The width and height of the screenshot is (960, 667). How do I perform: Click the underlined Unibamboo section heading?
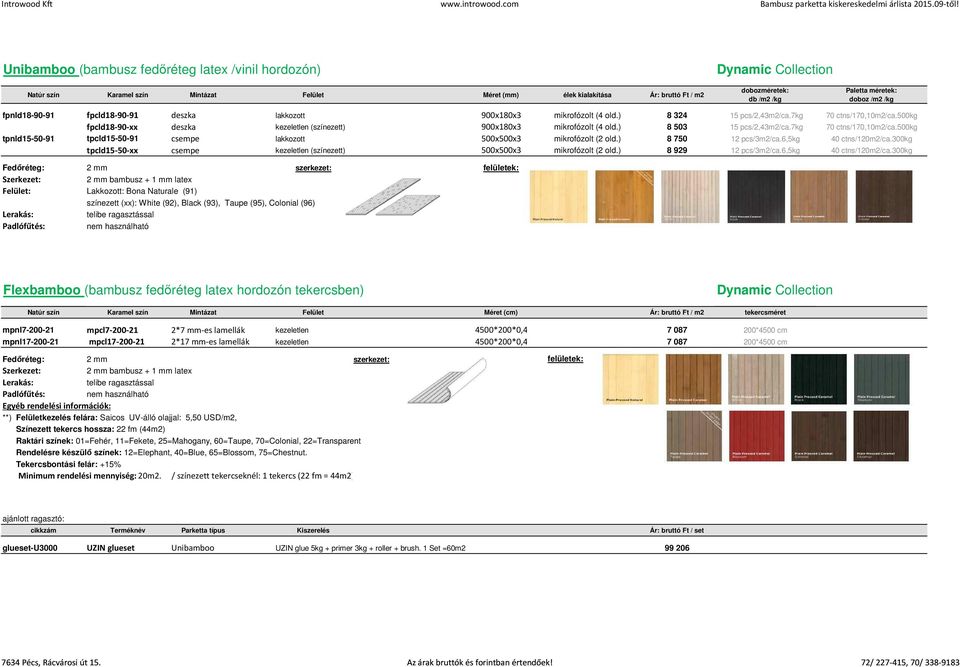pos(39,70)
